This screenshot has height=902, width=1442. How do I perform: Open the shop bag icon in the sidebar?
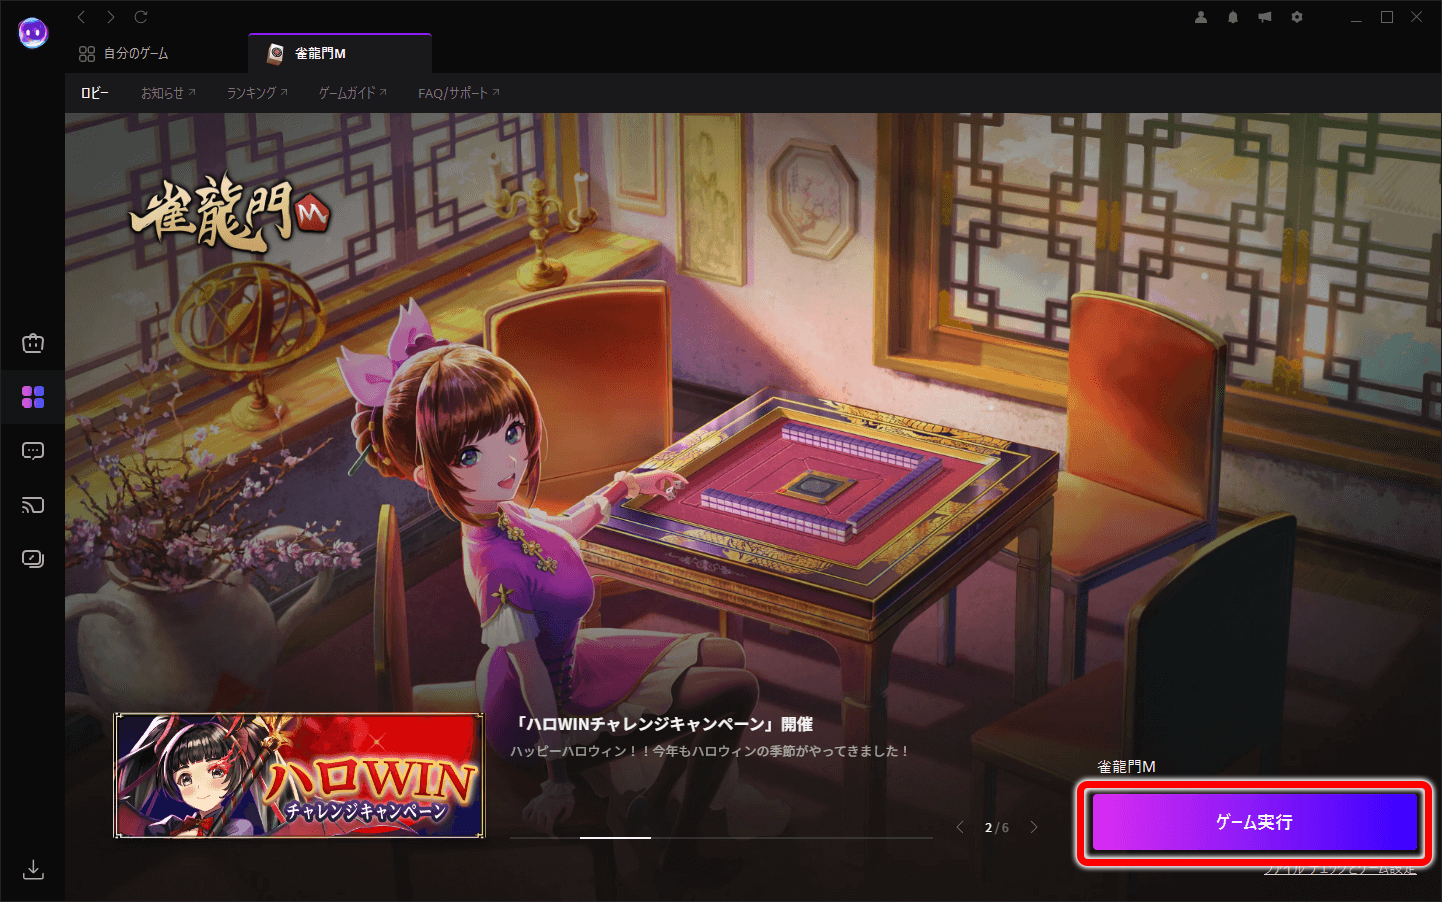click(x=33, y=344)
